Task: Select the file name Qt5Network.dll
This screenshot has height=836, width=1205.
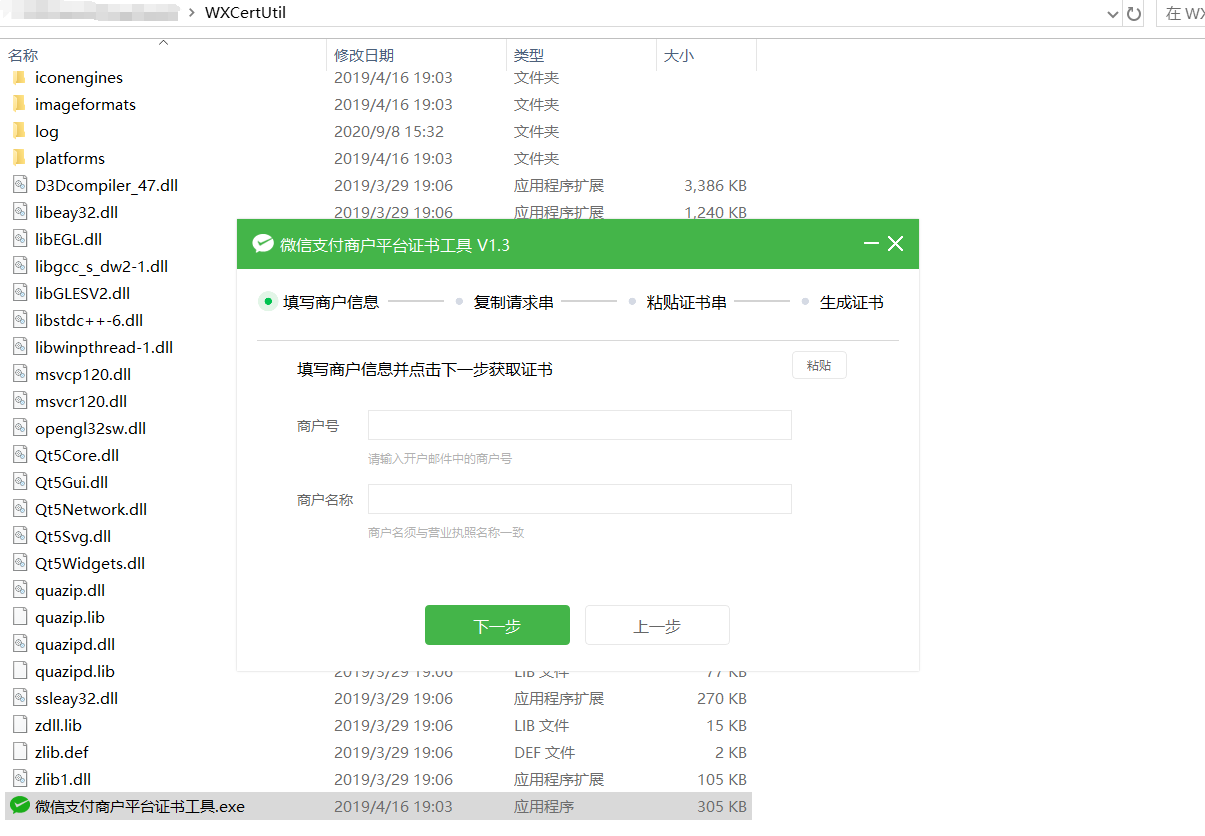Action: coord(91,509)
